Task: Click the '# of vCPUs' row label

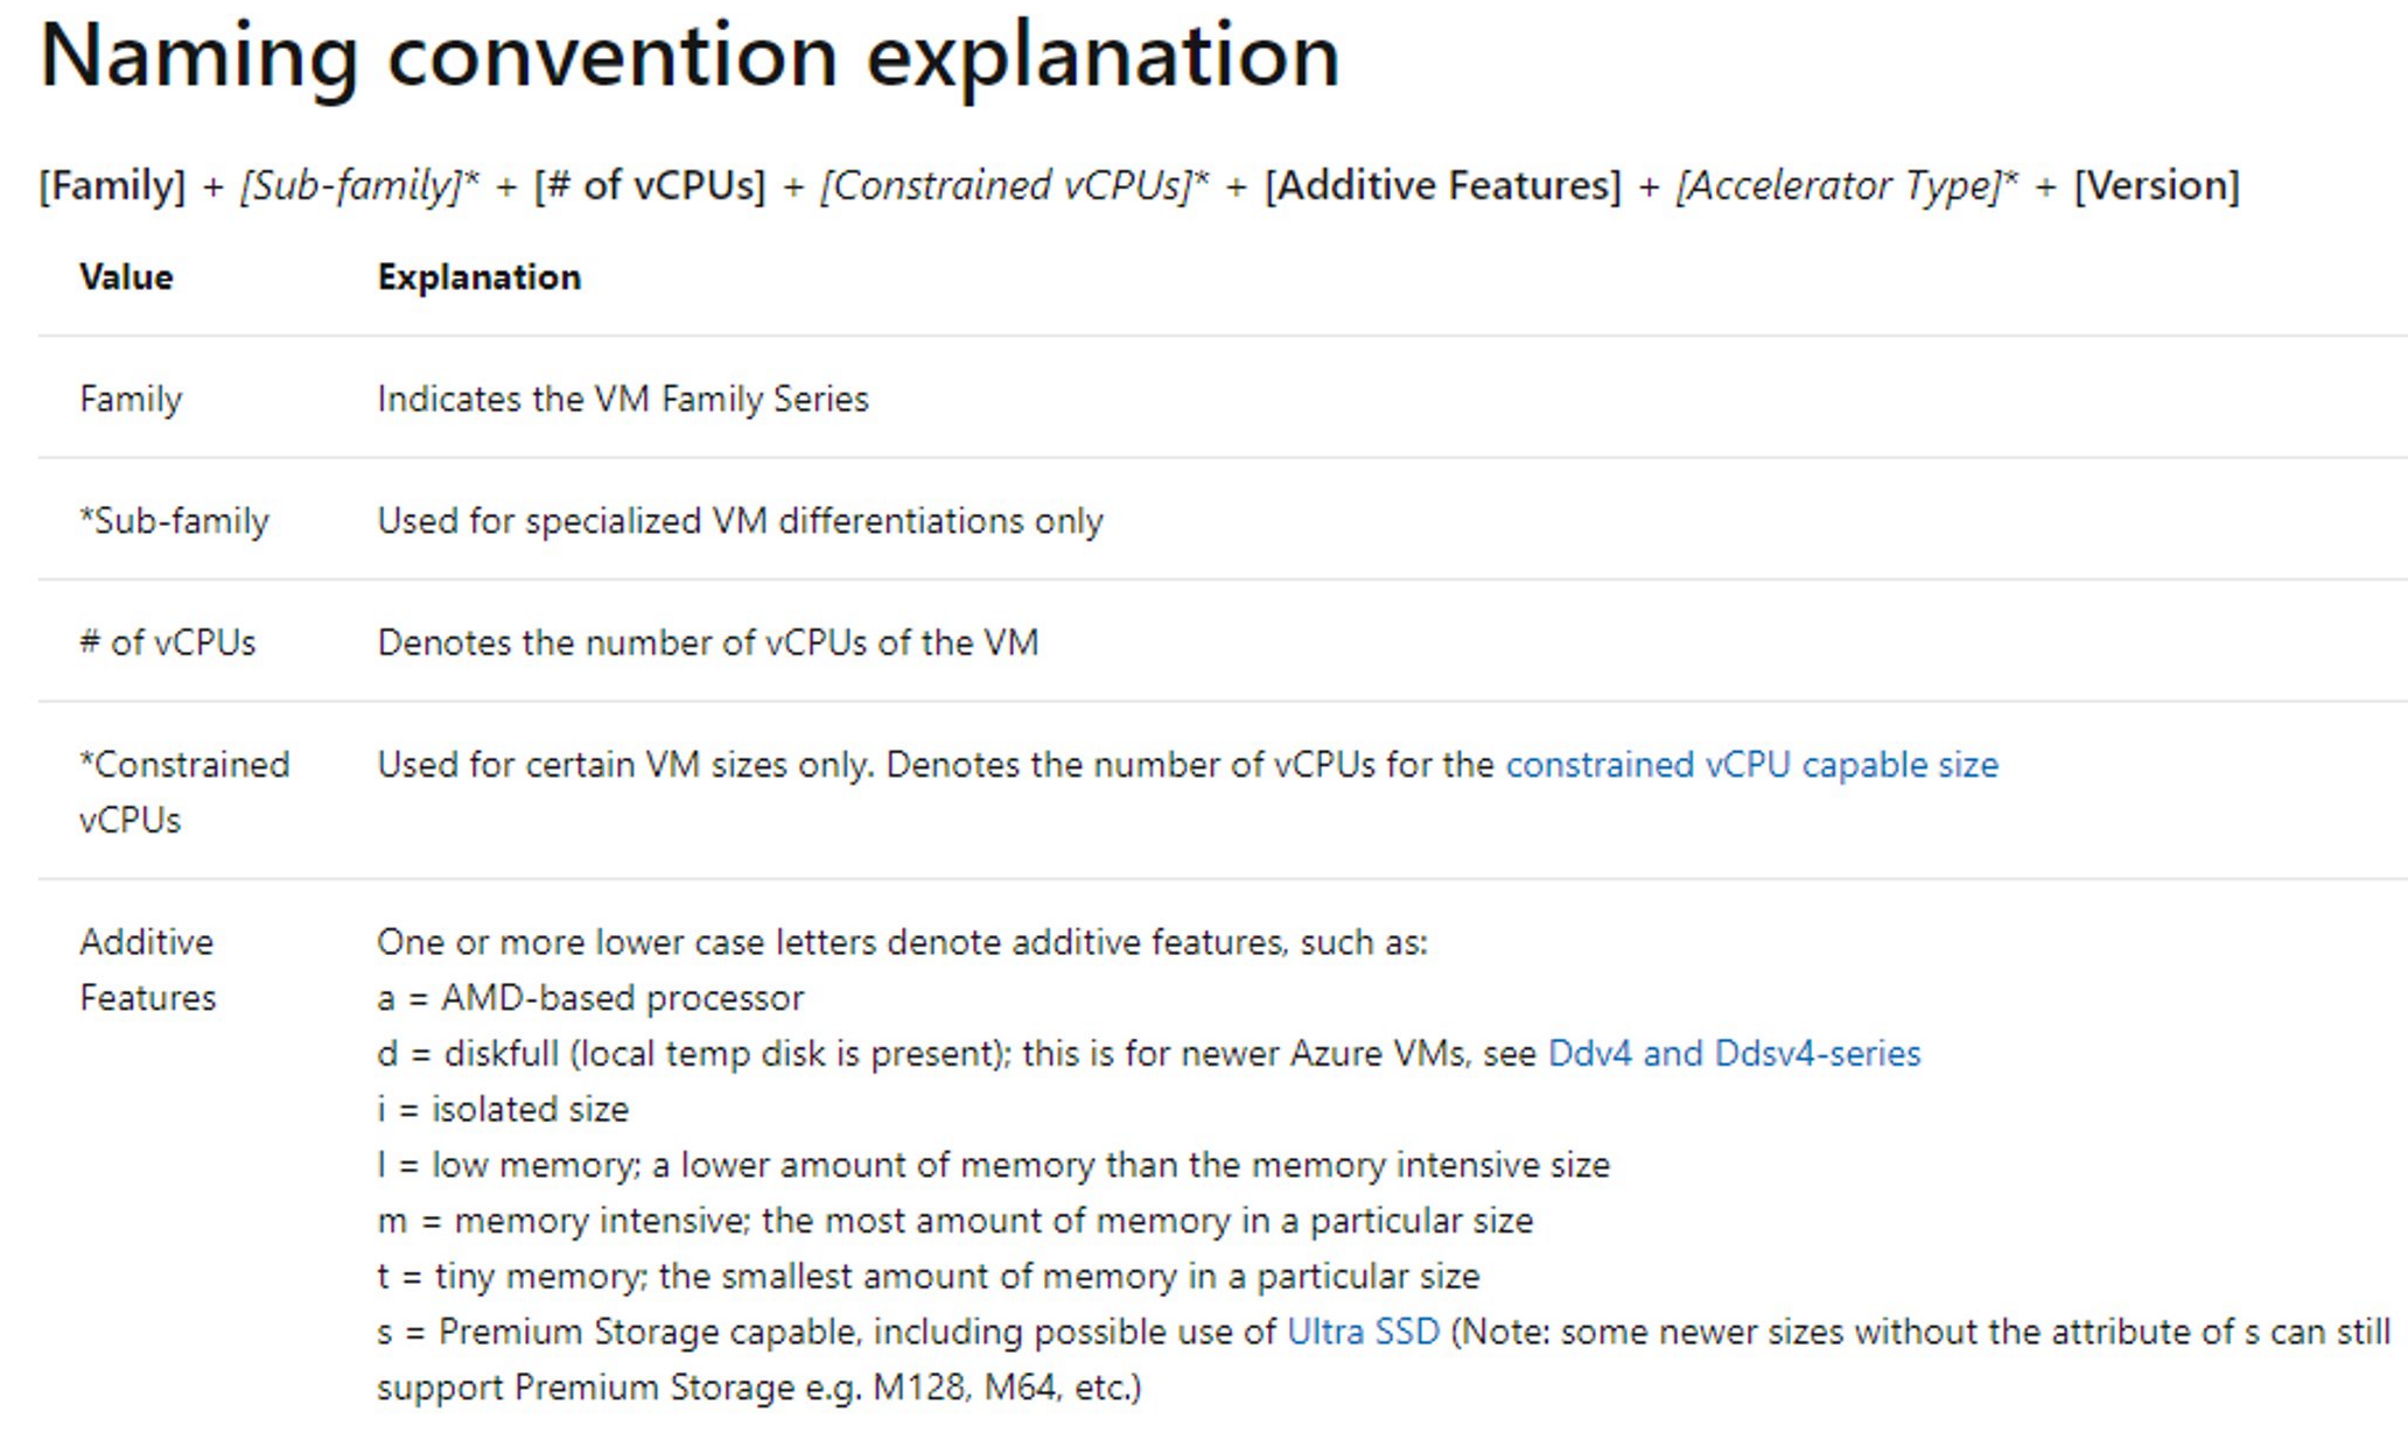Action: coord(167,642)
